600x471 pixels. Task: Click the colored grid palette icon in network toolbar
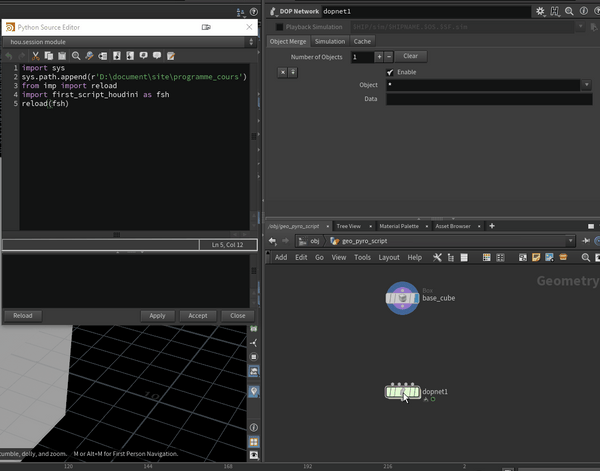[486, 258]
